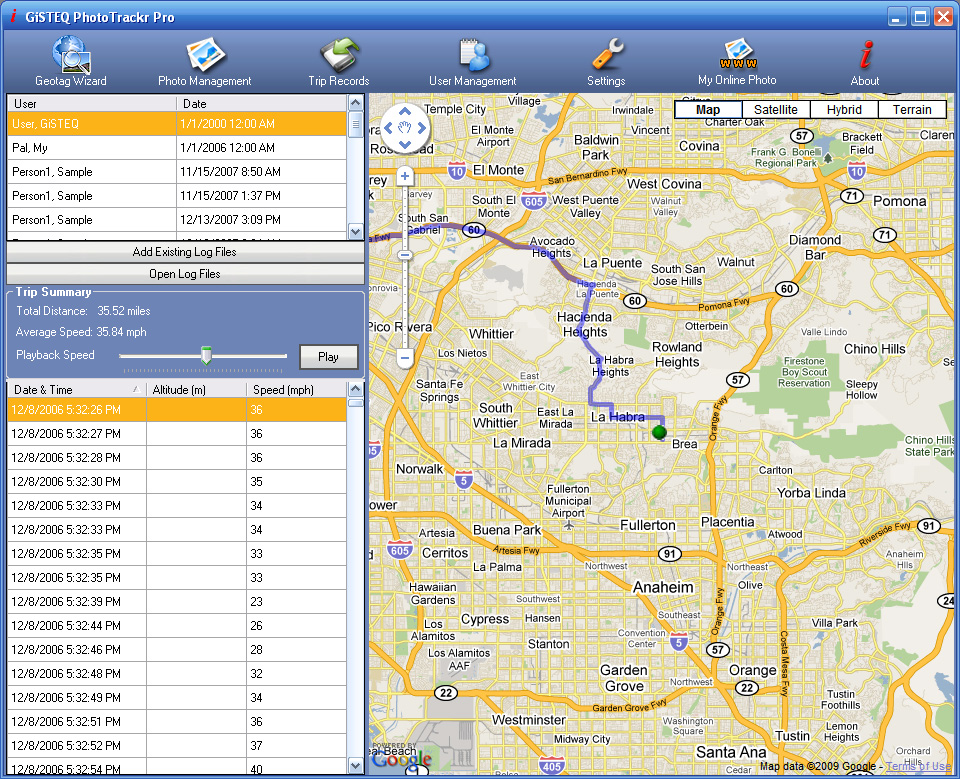Select track point 12/8/2006 5:32:30 PM
Image resolution: width=960 pixels, height=779 pixels.
click(x=177, y=482)
